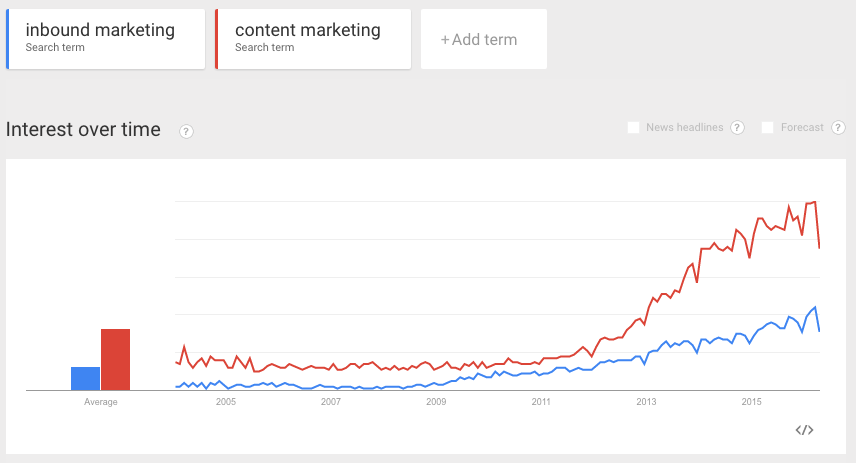
Task: Open help icon beside Interest over time
Action: click(x=186, y=131)
